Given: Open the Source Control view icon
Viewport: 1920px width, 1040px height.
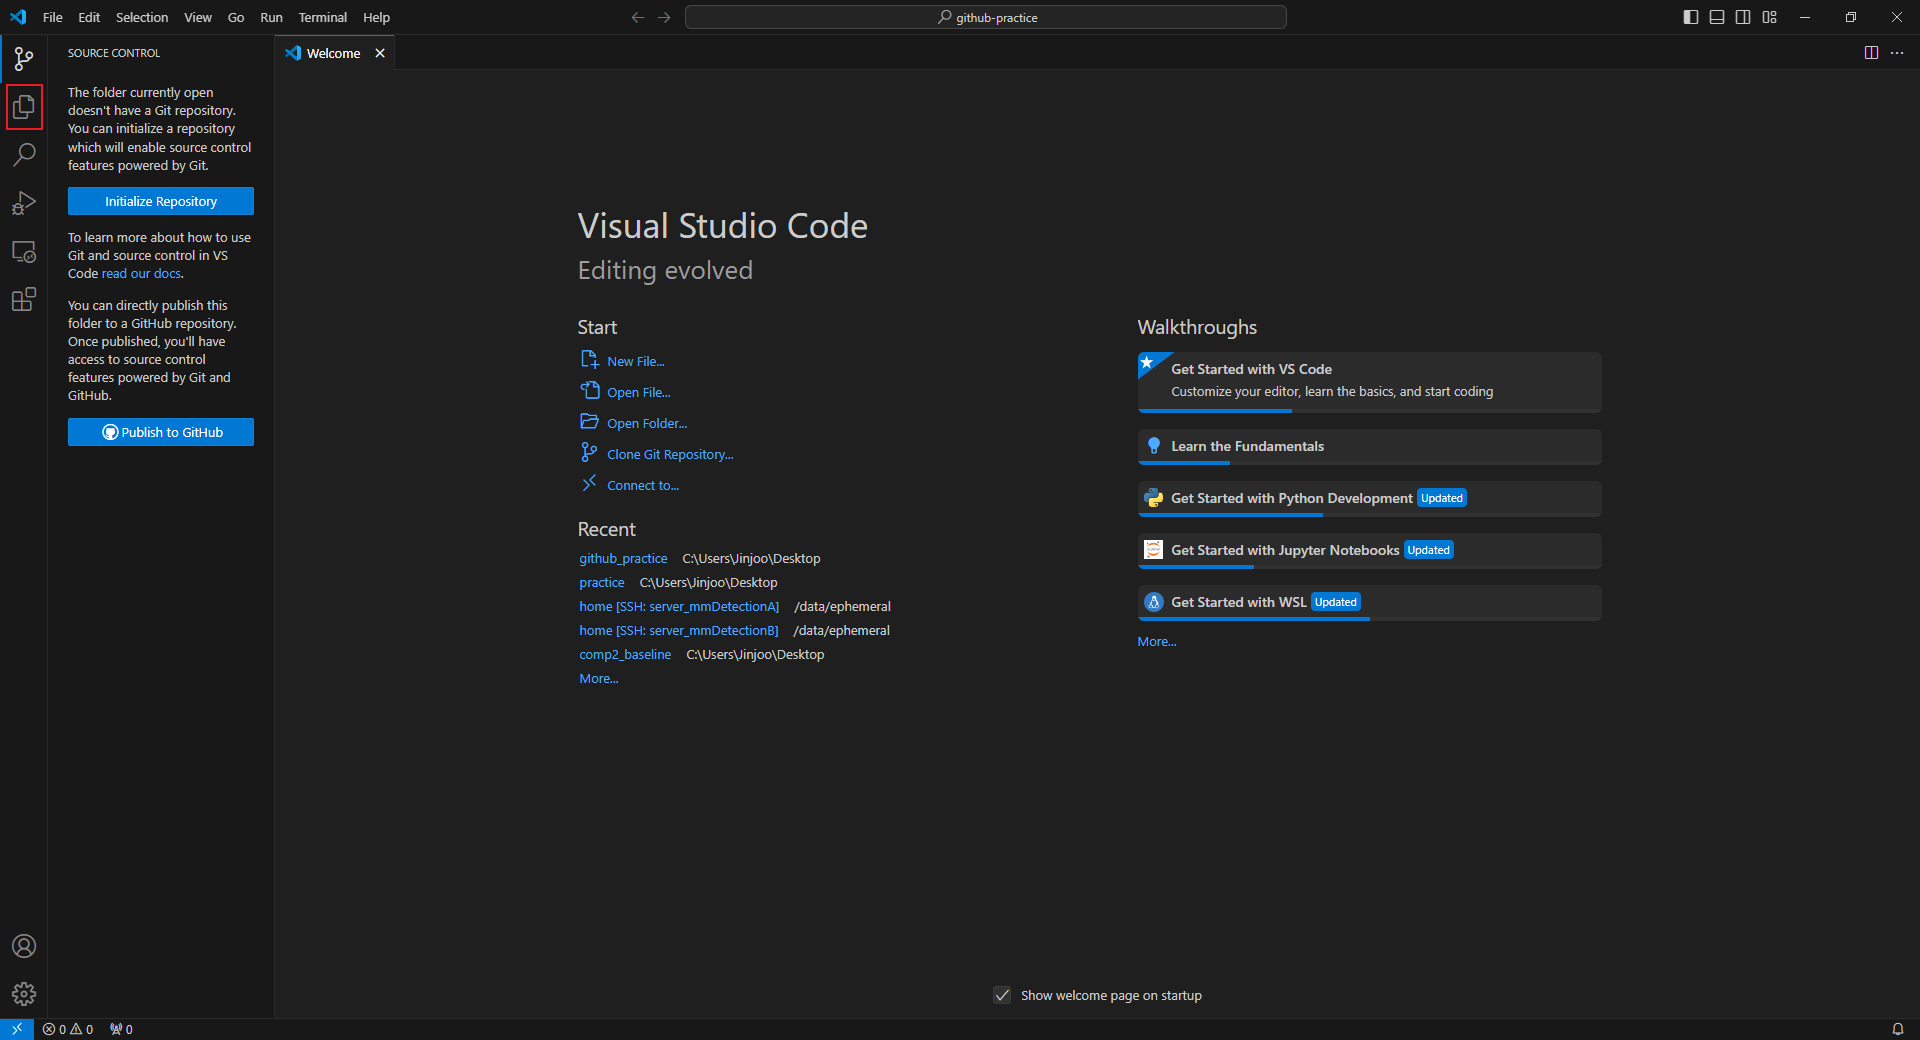Looking at the screenshot, I should (x=24, y=59).
